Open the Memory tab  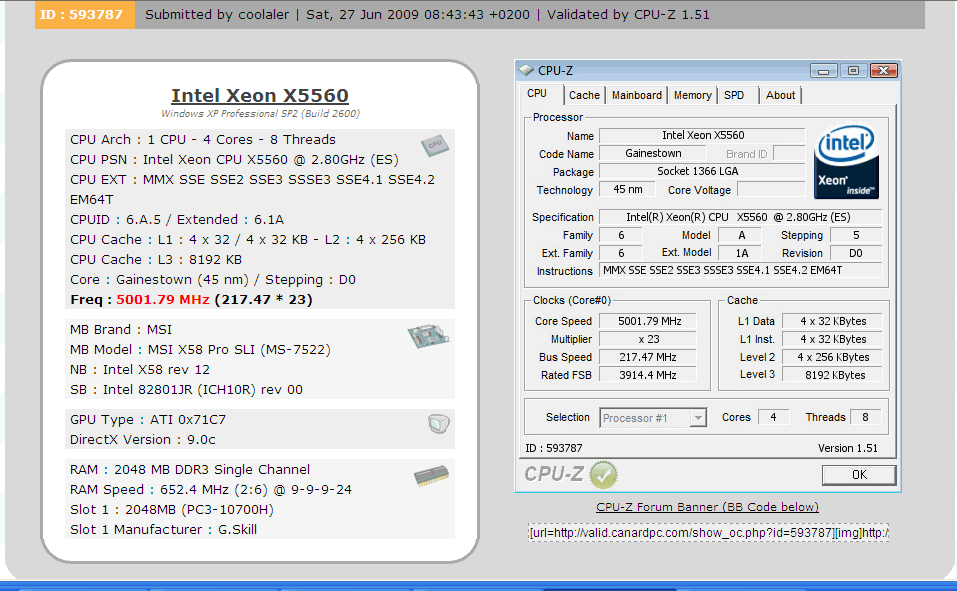coord(692,95)
